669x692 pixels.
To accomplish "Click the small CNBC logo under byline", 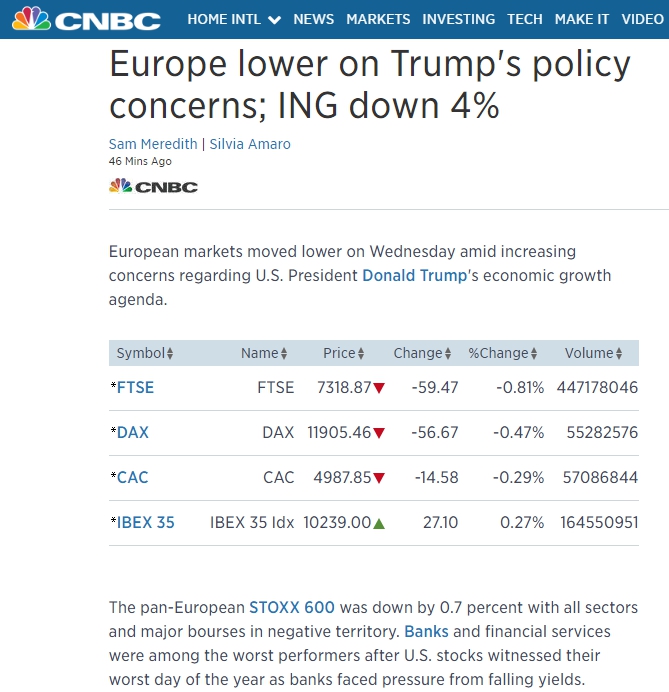I will (x=153, y=186).
